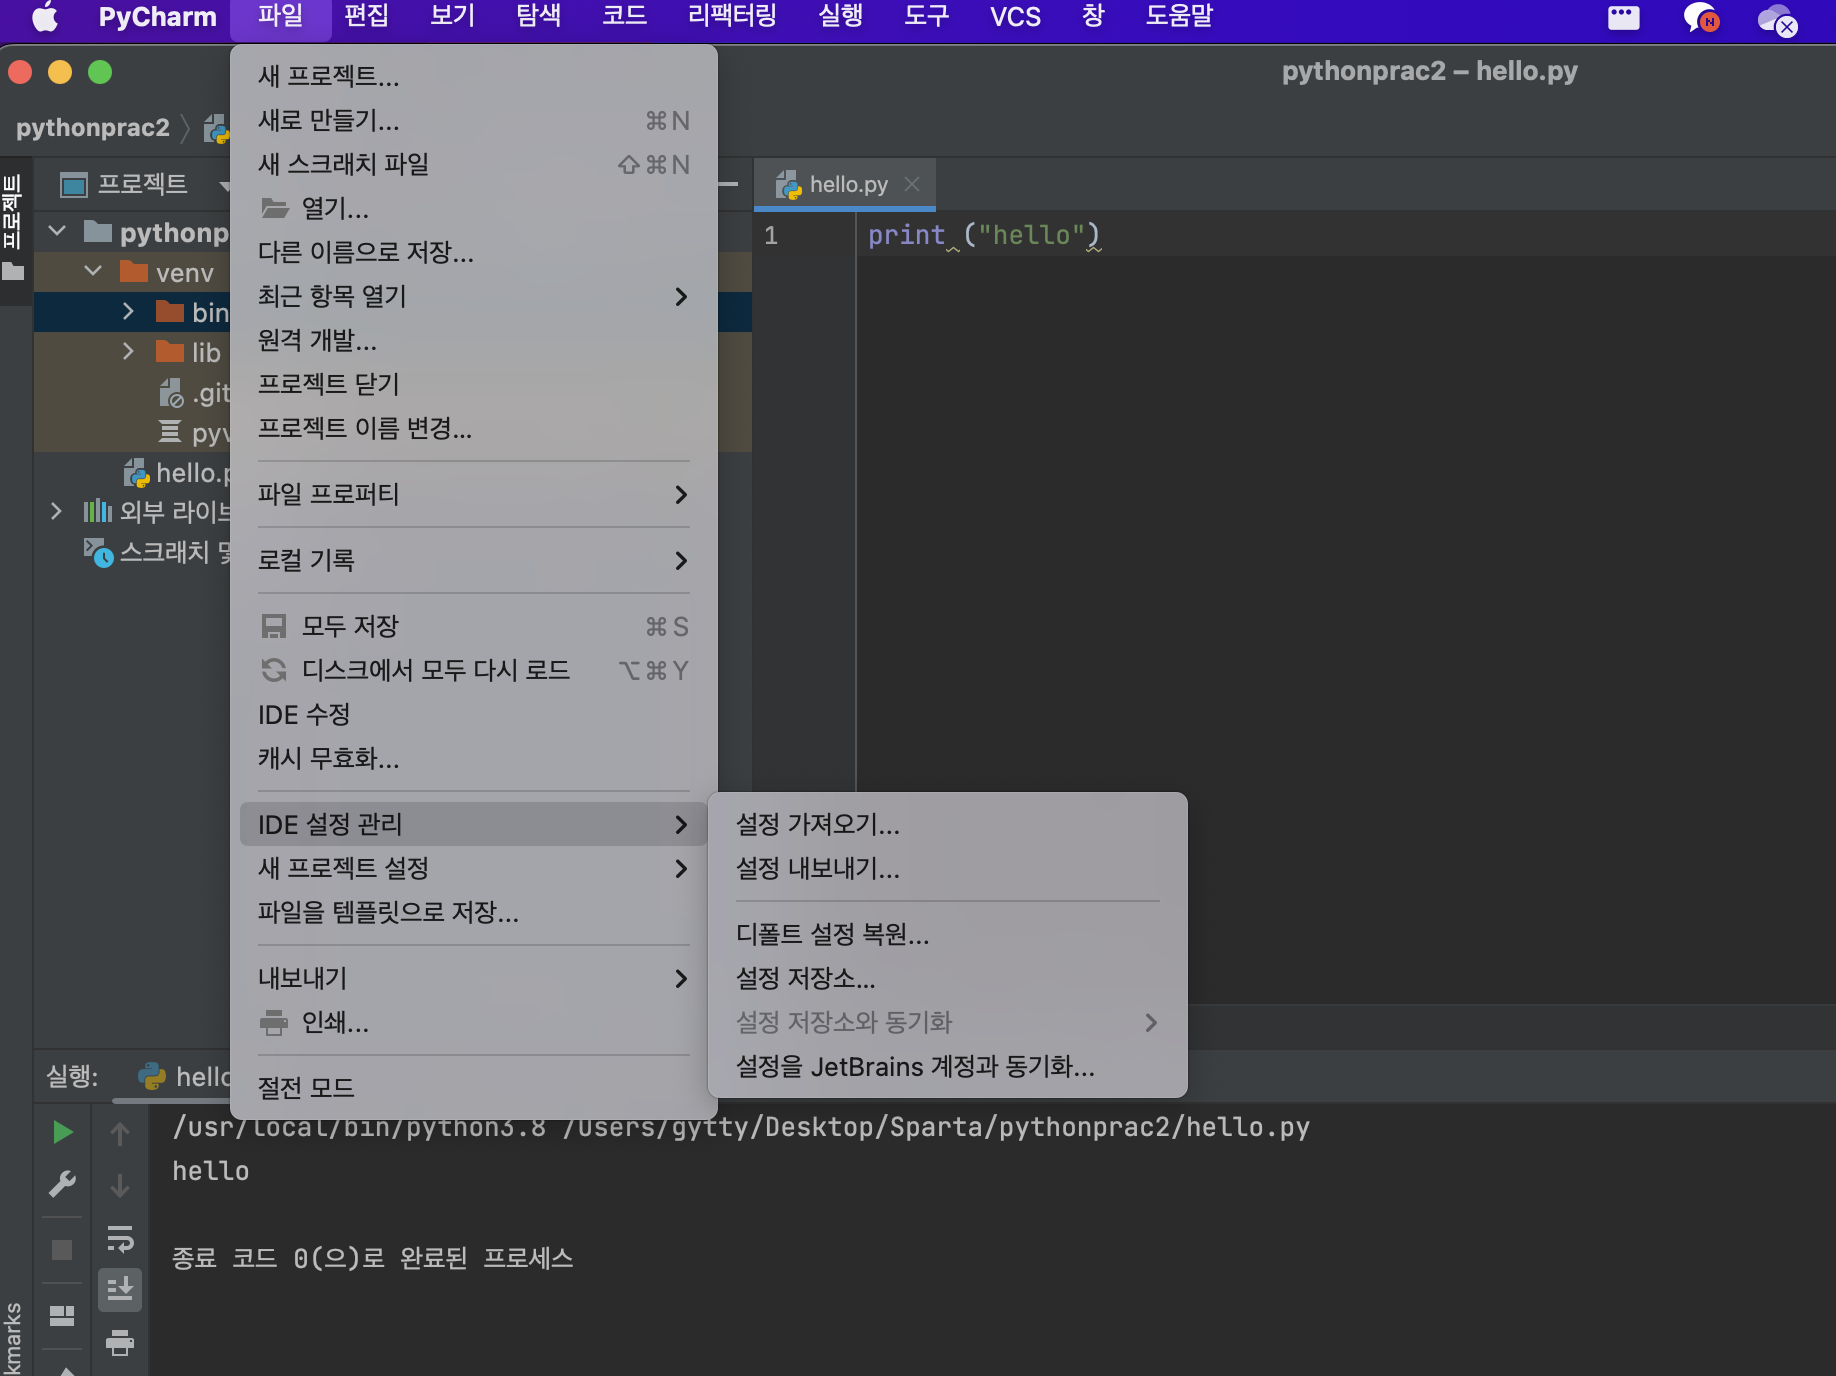Open the 실행 menu
Screen dimensions: 1836x1376
[840, 17]
